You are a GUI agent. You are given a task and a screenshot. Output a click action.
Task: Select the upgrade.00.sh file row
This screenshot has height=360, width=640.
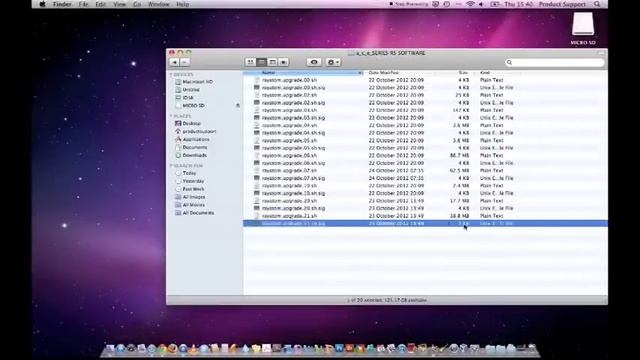425,80
